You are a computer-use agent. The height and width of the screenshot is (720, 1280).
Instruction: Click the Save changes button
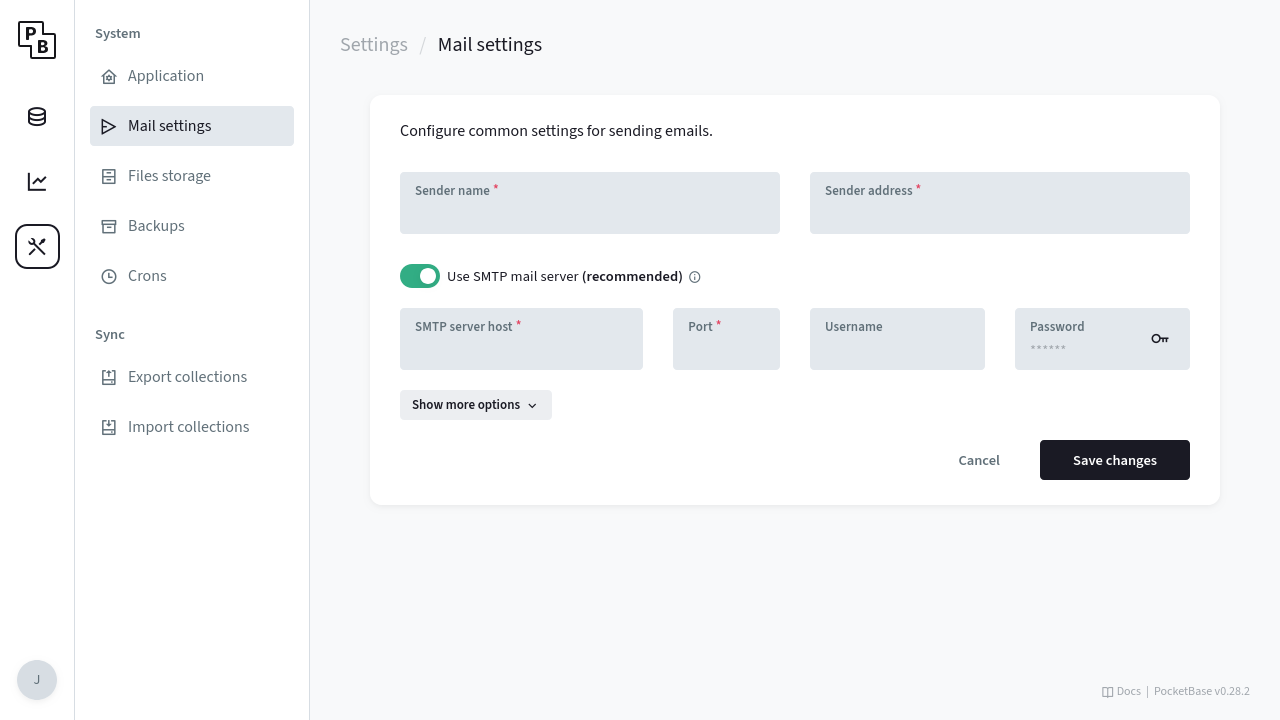1114,460
